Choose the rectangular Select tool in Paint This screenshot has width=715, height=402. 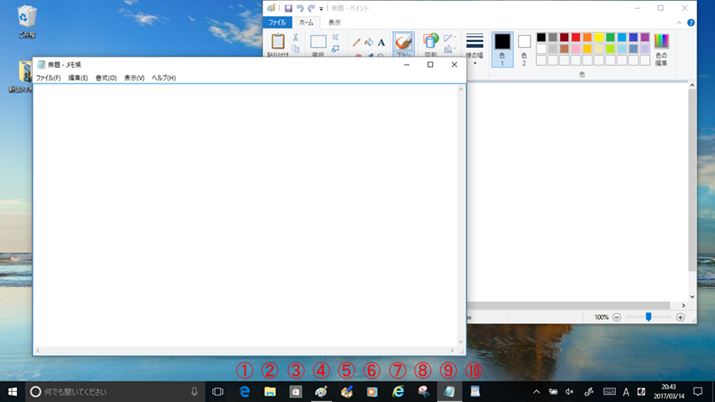[318, 42]
